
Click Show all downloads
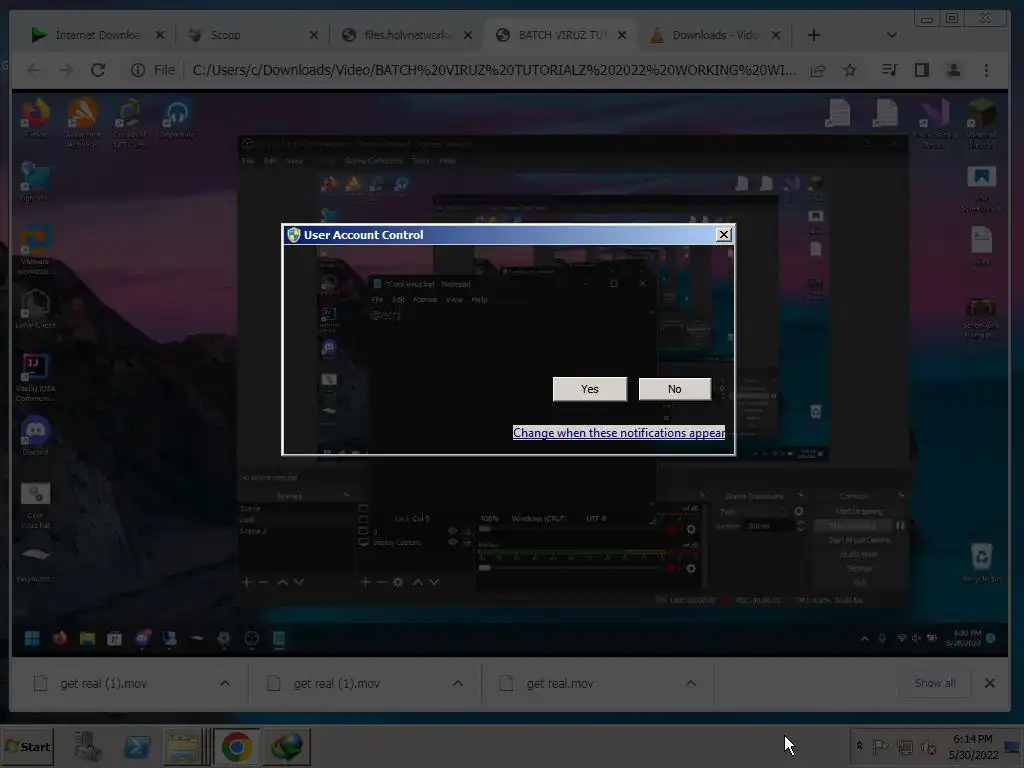point(935,683)
